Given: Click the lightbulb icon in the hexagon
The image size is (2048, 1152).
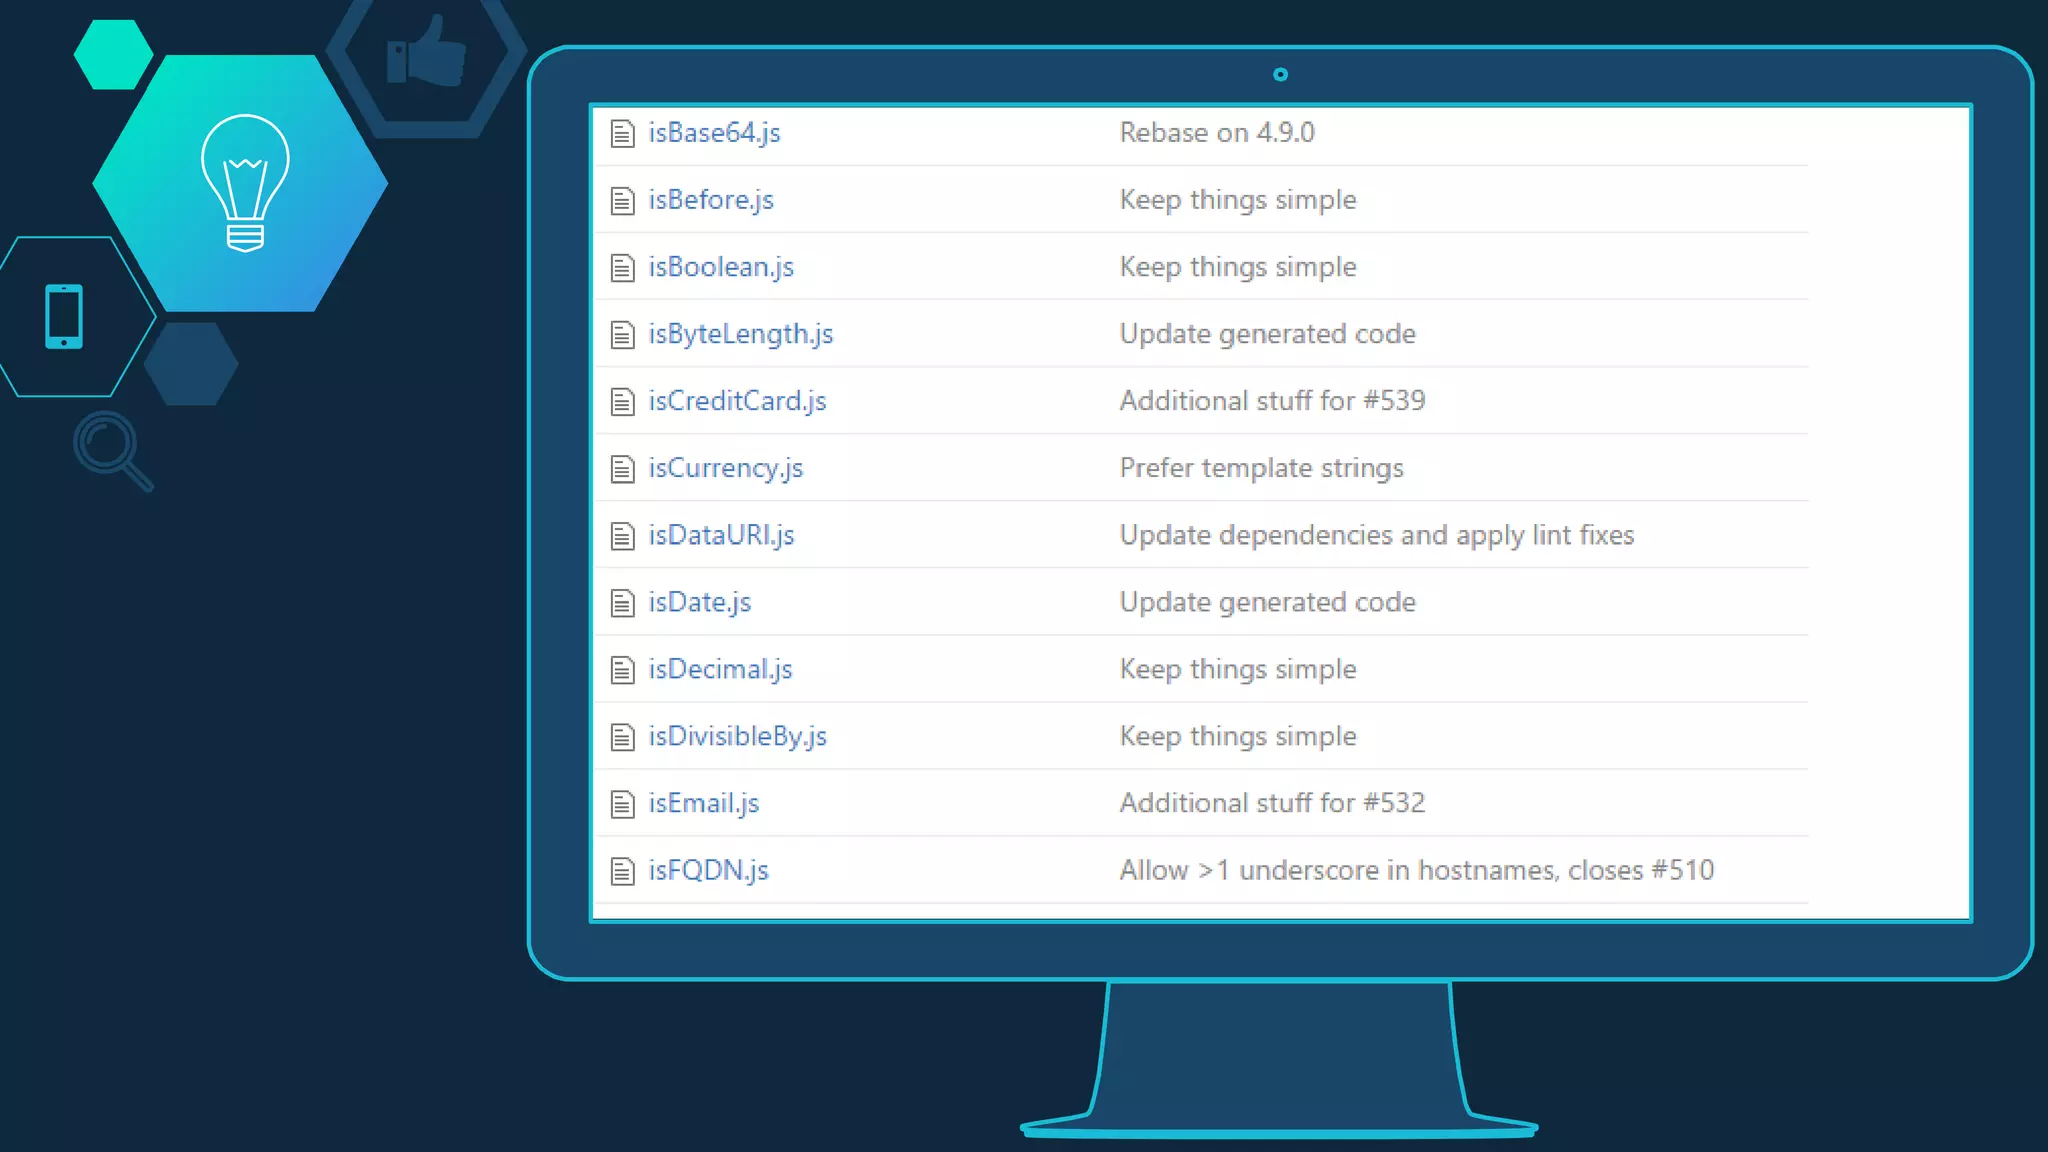Looking at the screenshot, I should [x=245, y=182].
